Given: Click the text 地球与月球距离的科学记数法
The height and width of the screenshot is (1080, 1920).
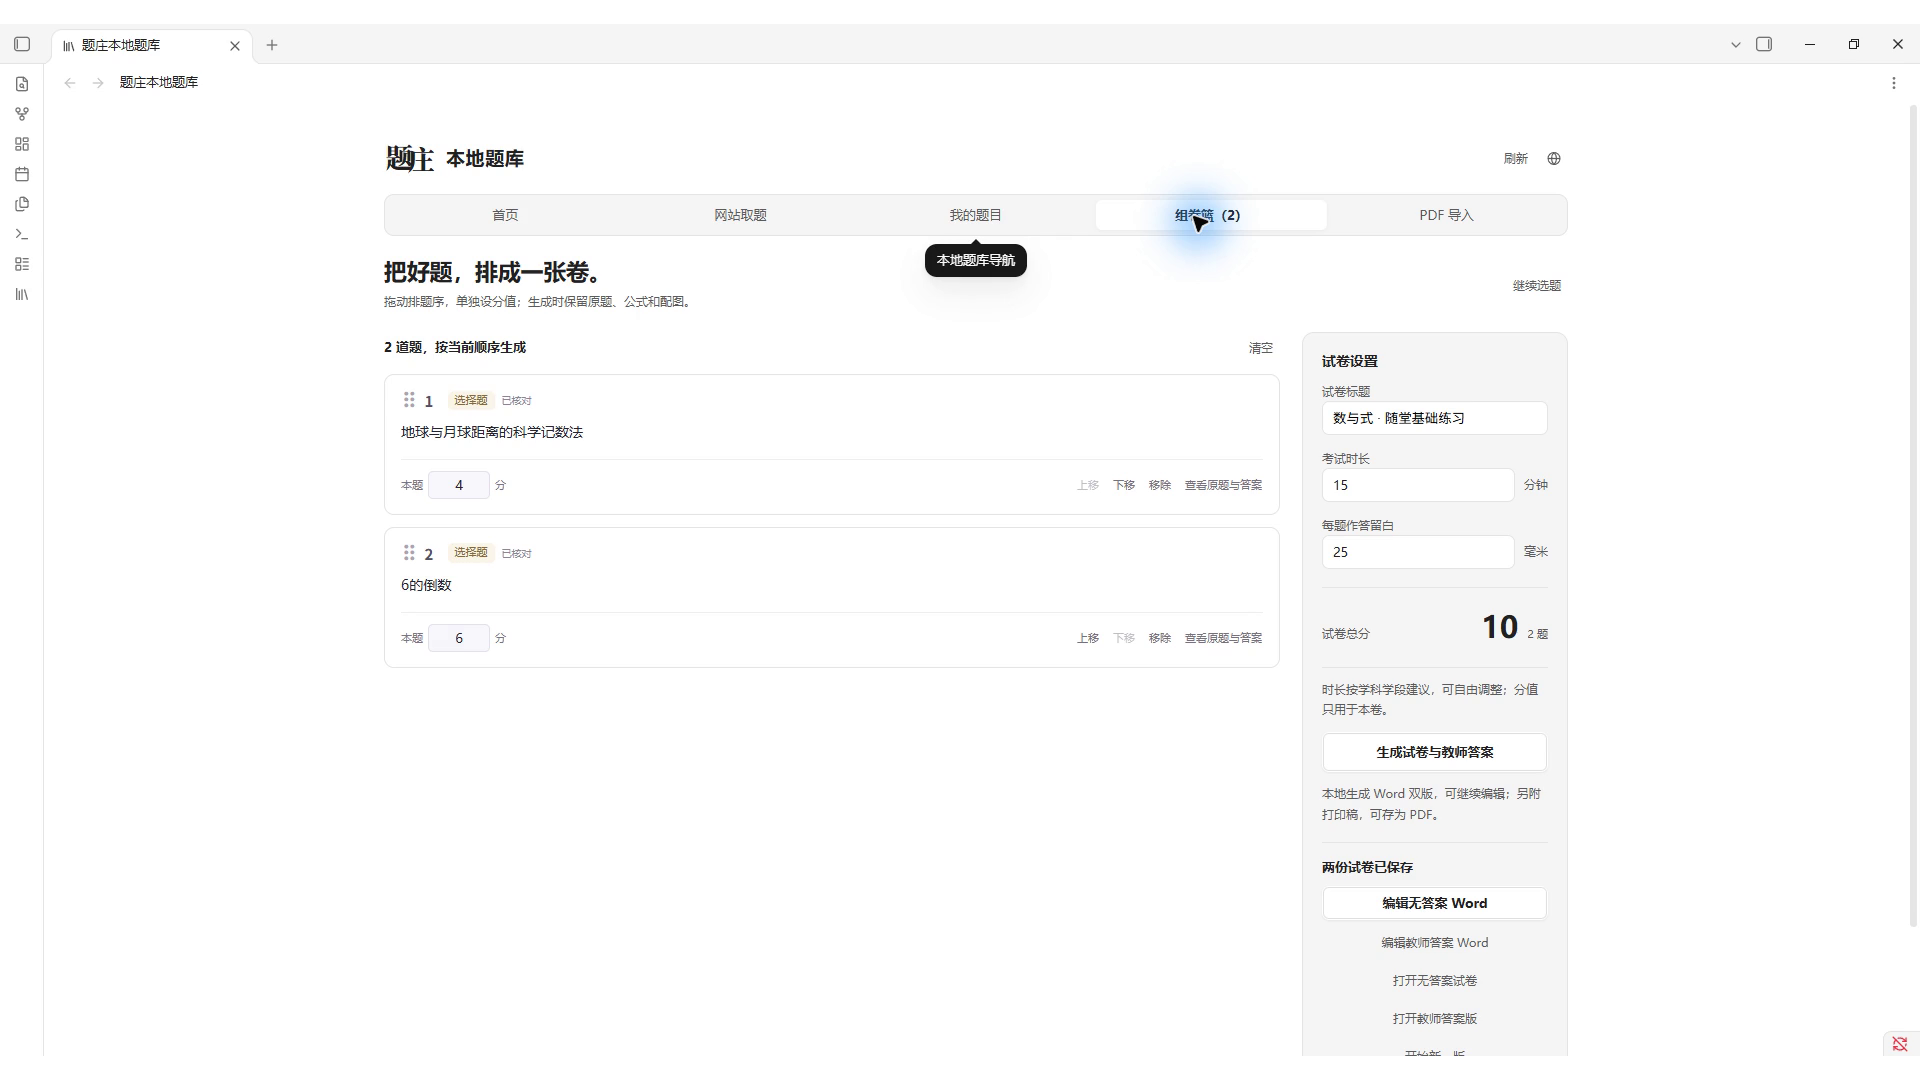Looking at the screenshot, I should (492, 432).
